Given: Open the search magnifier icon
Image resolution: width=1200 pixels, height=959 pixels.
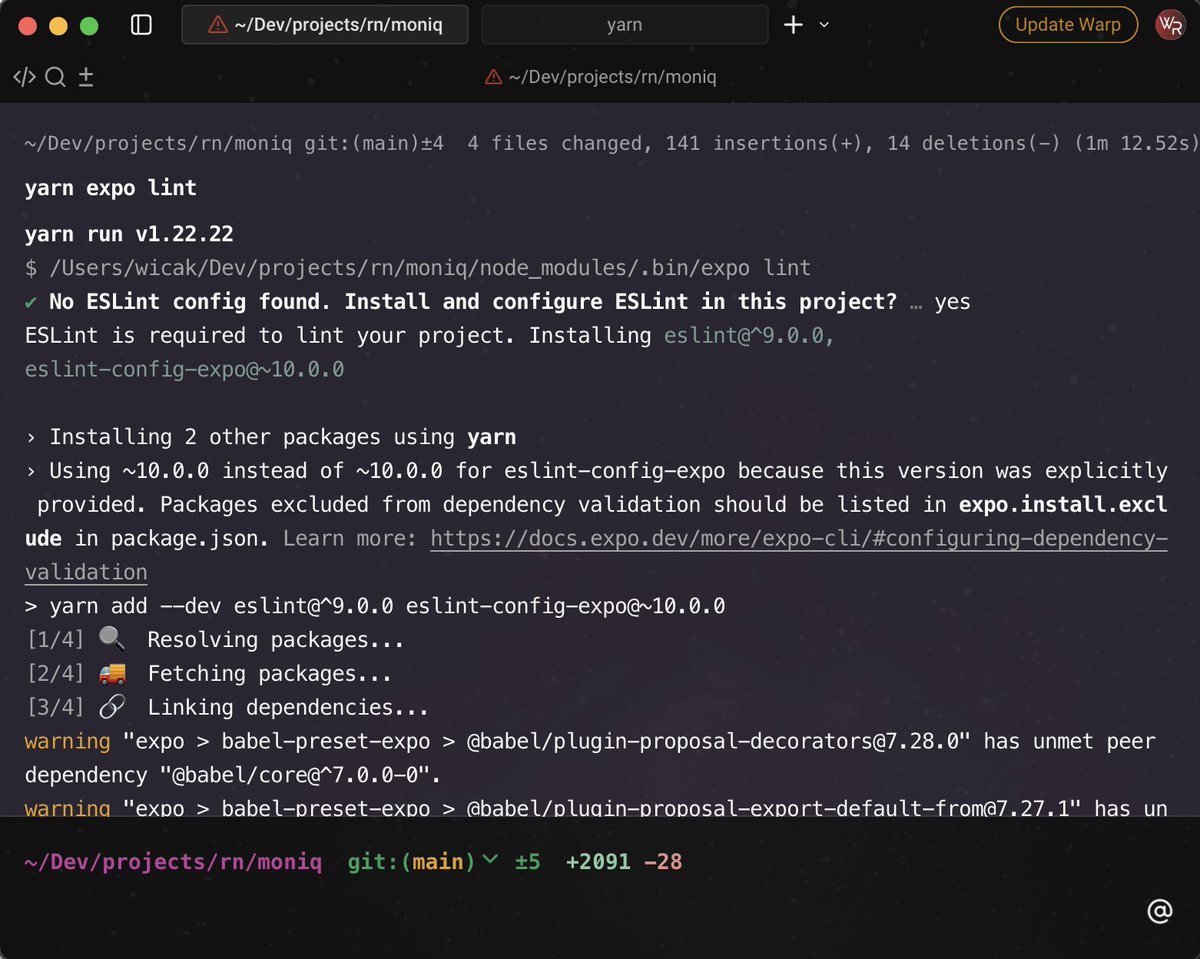Looking at the screenshot, I should [55, 77].
